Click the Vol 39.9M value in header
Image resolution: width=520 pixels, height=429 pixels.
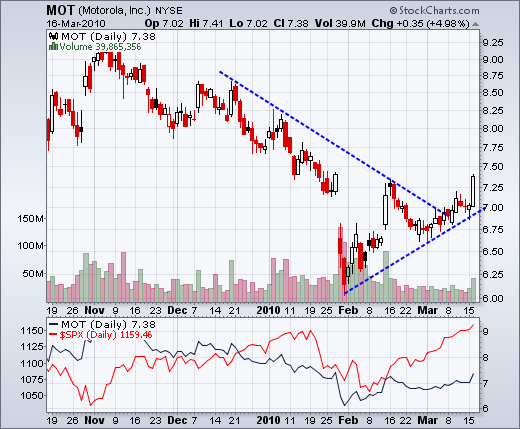[x=340, y=23]
